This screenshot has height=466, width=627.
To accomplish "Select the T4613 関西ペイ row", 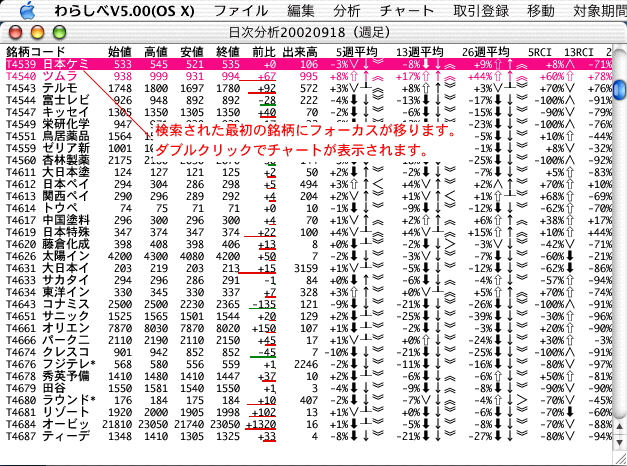I will click(x=309, y=196).
